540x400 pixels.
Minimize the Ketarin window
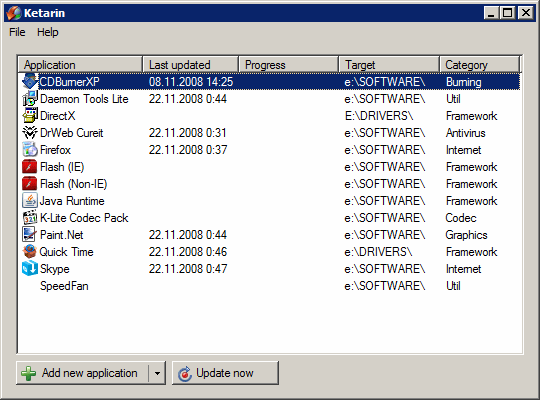pyautogui.click(x=491, y=13)
